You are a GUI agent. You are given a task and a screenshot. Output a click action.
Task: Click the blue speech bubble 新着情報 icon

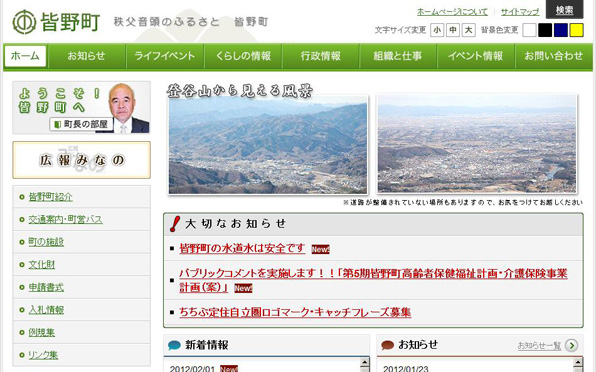click(174, 345)
